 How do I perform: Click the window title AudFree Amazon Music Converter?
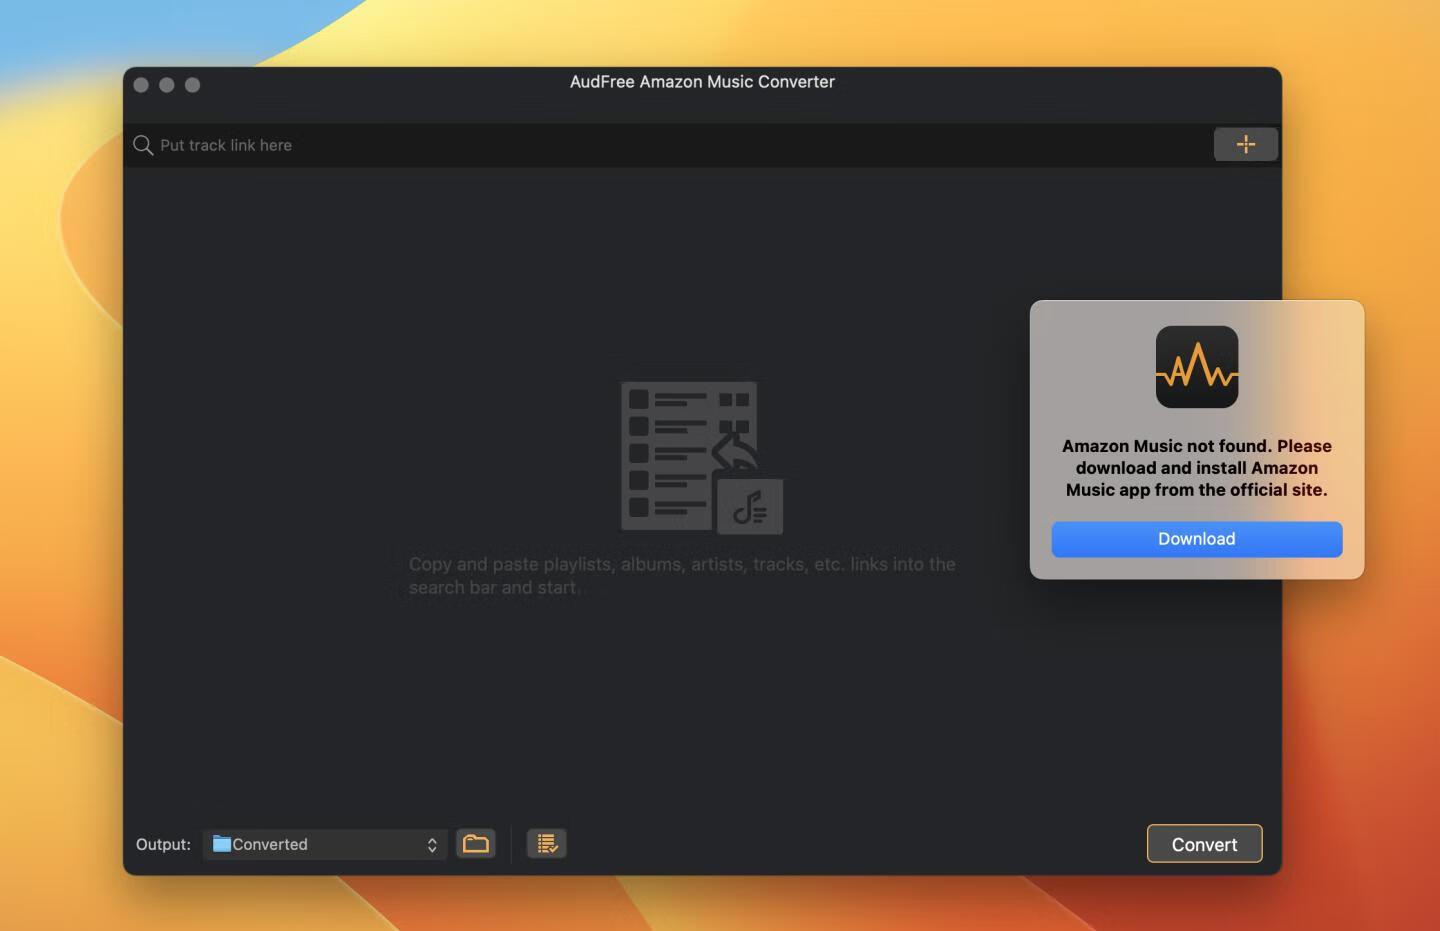701,82
